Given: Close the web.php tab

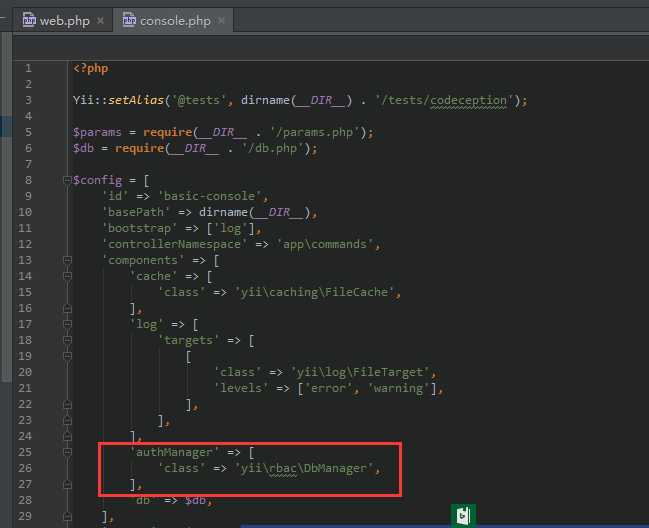Looking at the screenshot, I should pyautogui.click(x=100, y=20).
